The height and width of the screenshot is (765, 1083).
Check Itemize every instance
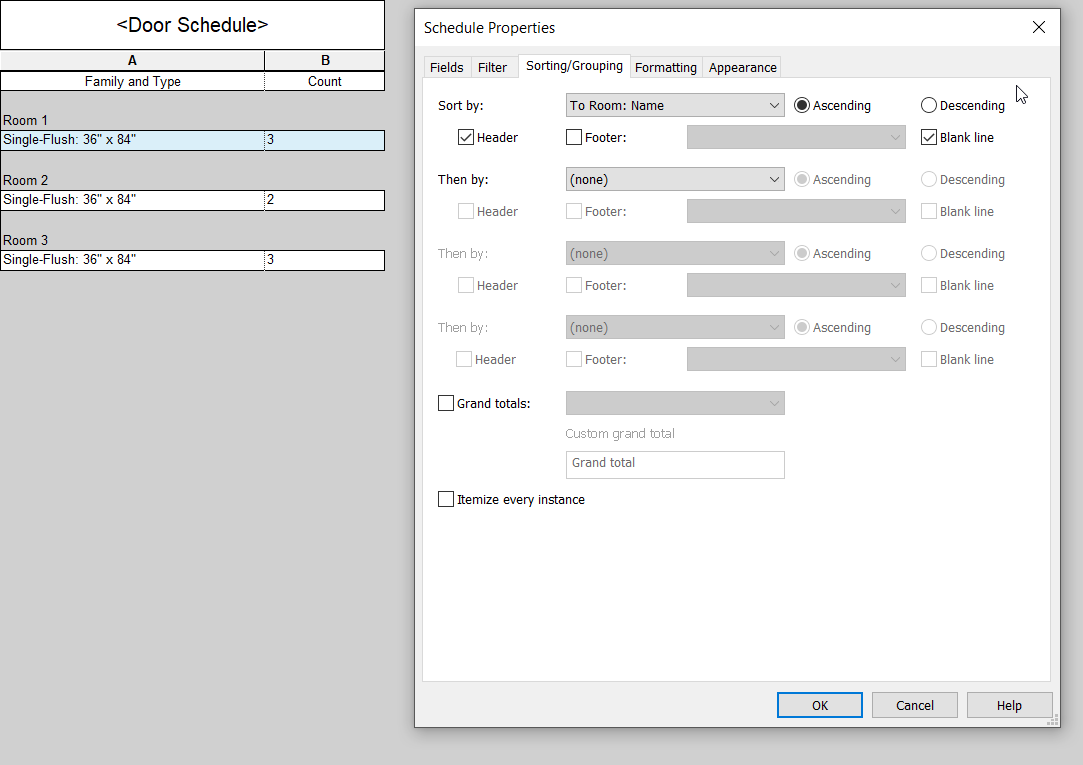(x=446, y=499)
